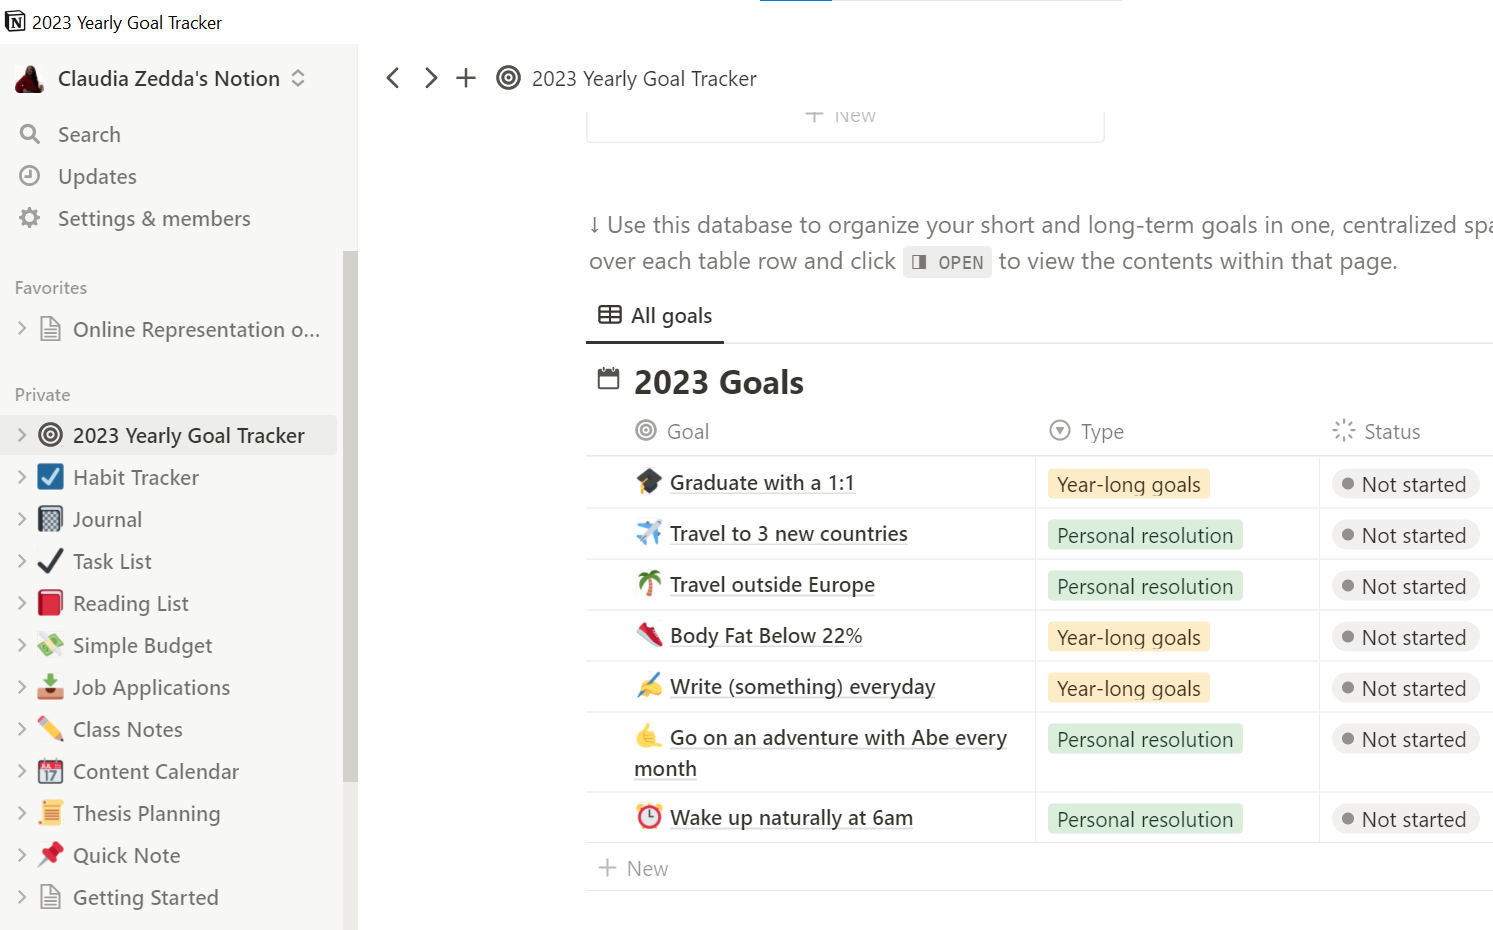The height and width of the screenshot is (930, 1493).
Task: Click the Content Calendar icon
Action: coord(50,771)
